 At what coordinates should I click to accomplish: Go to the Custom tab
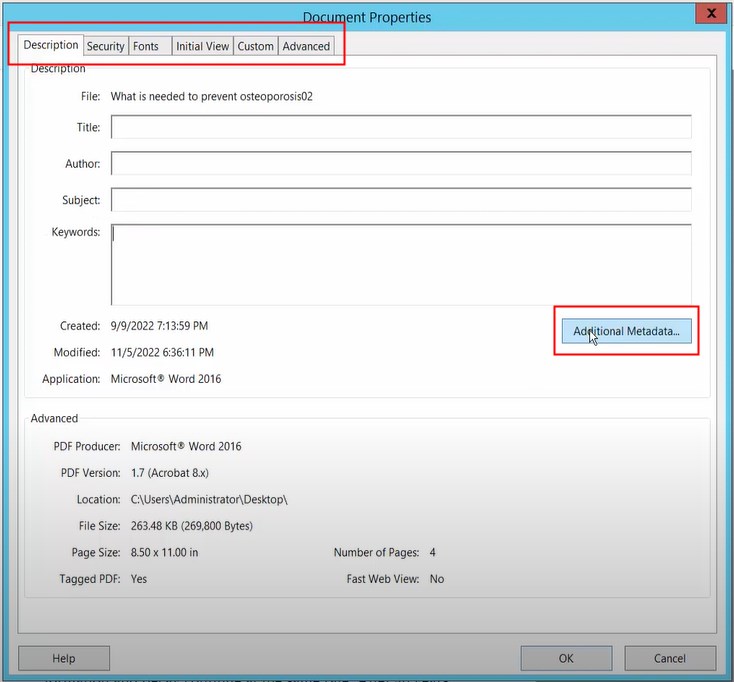(x=255, y=46)
